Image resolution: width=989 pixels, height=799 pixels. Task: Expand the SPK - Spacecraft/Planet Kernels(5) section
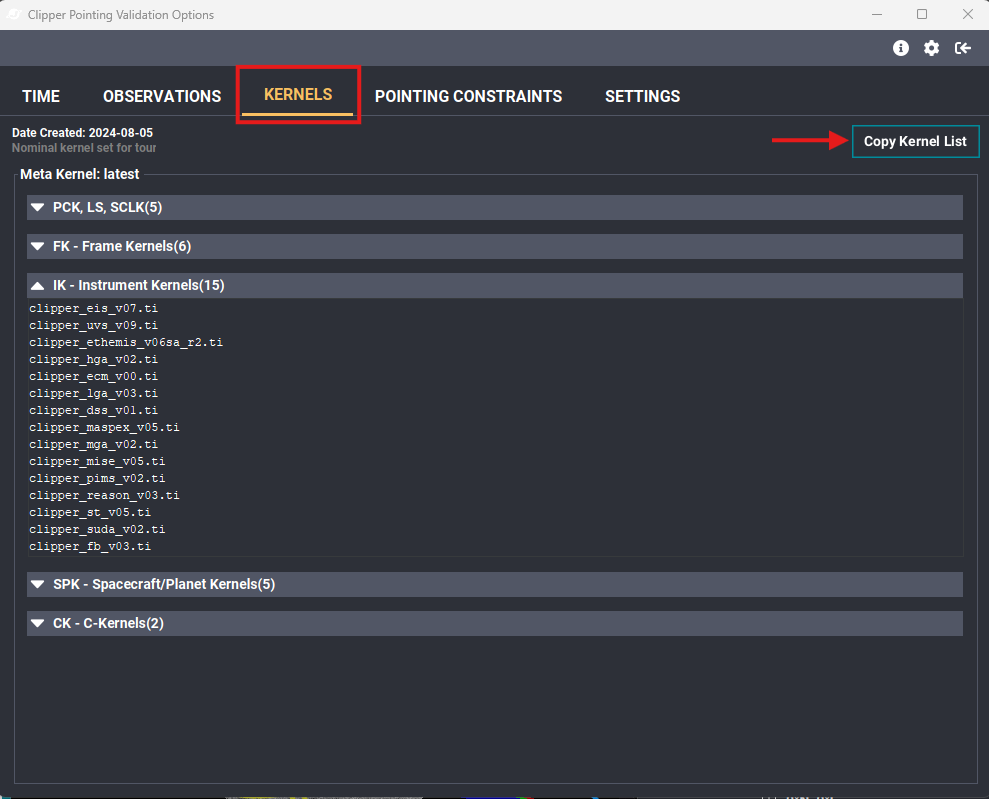[x=494, y=585]
